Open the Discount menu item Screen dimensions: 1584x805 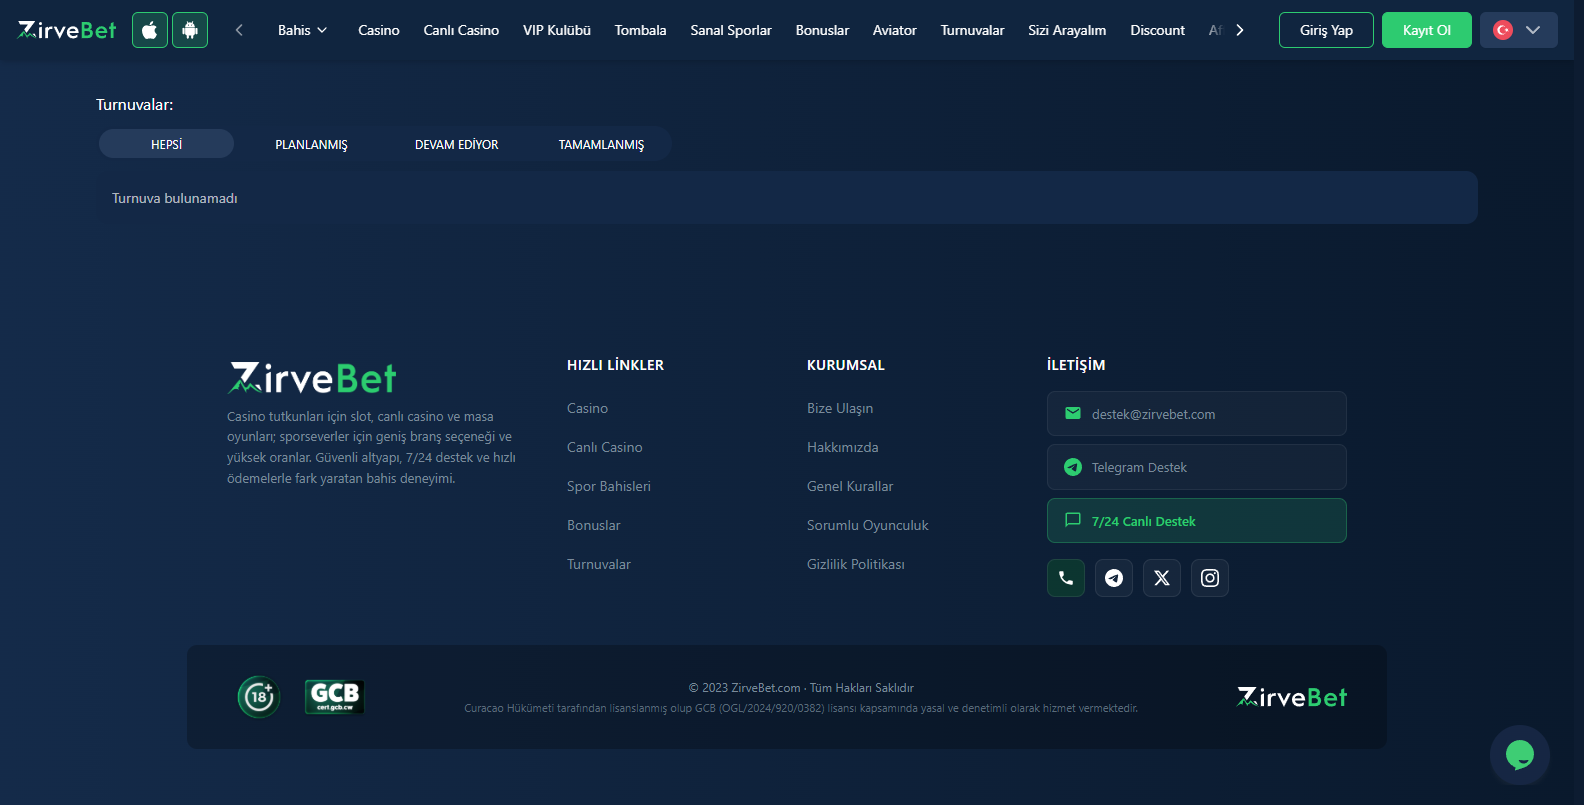[1158, 30]
